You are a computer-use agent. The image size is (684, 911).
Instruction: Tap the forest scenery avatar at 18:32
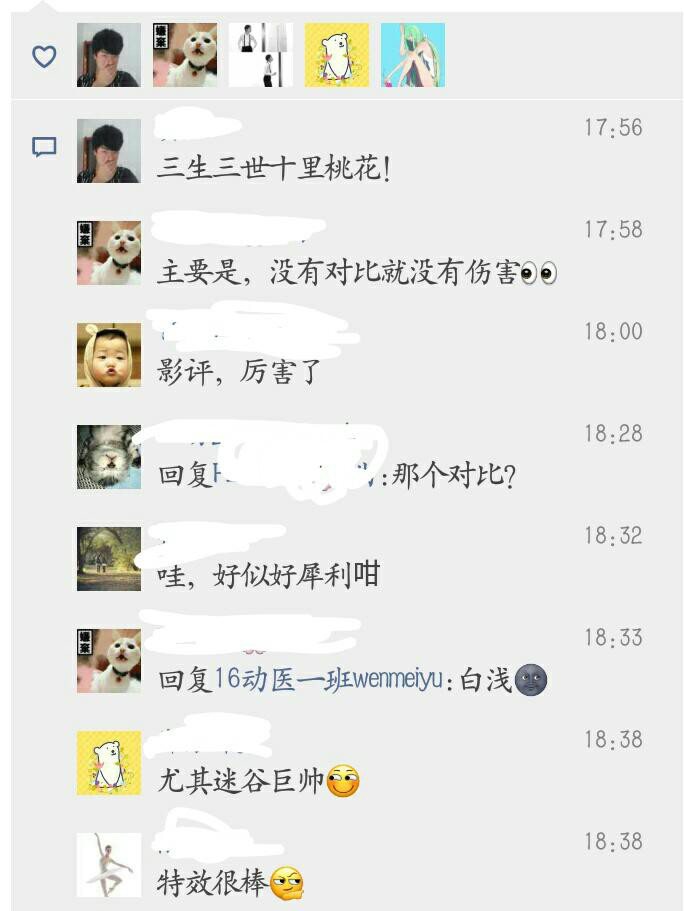tap(109, 559)
